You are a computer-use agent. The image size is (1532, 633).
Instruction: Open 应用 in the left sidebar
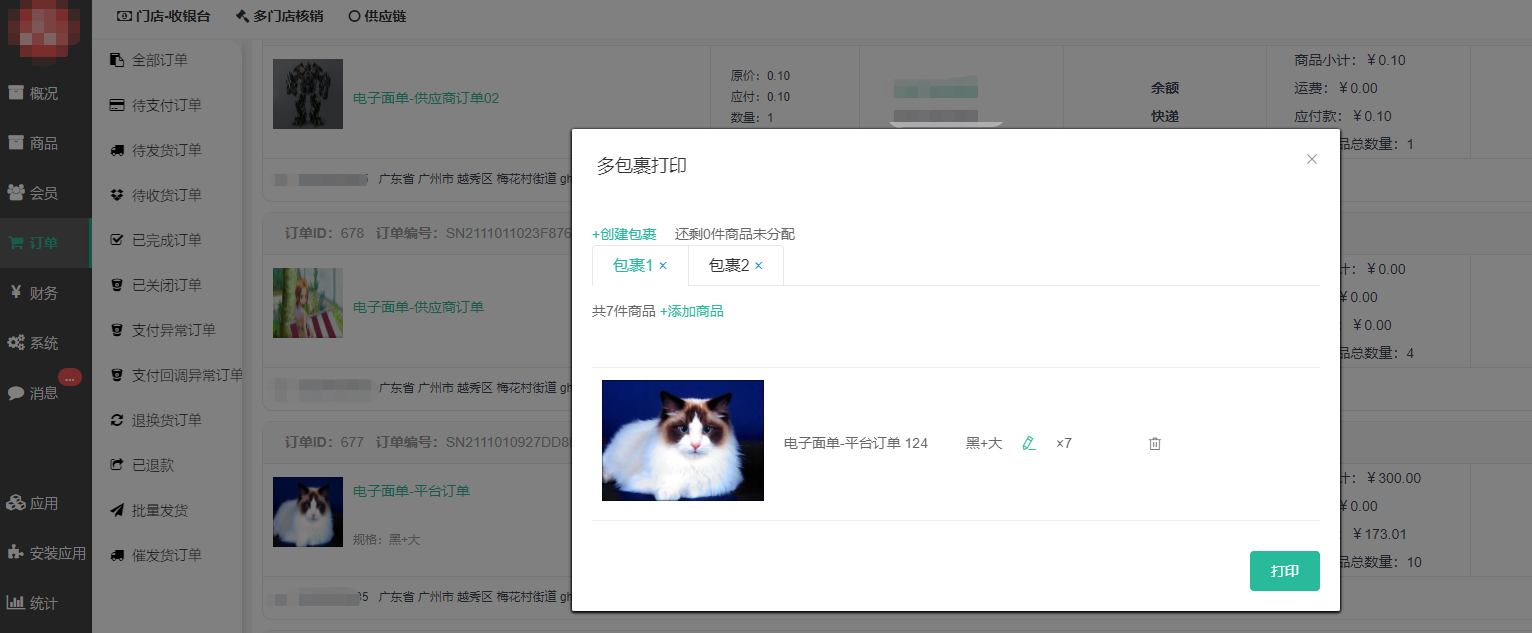click(x=45, y=503)
